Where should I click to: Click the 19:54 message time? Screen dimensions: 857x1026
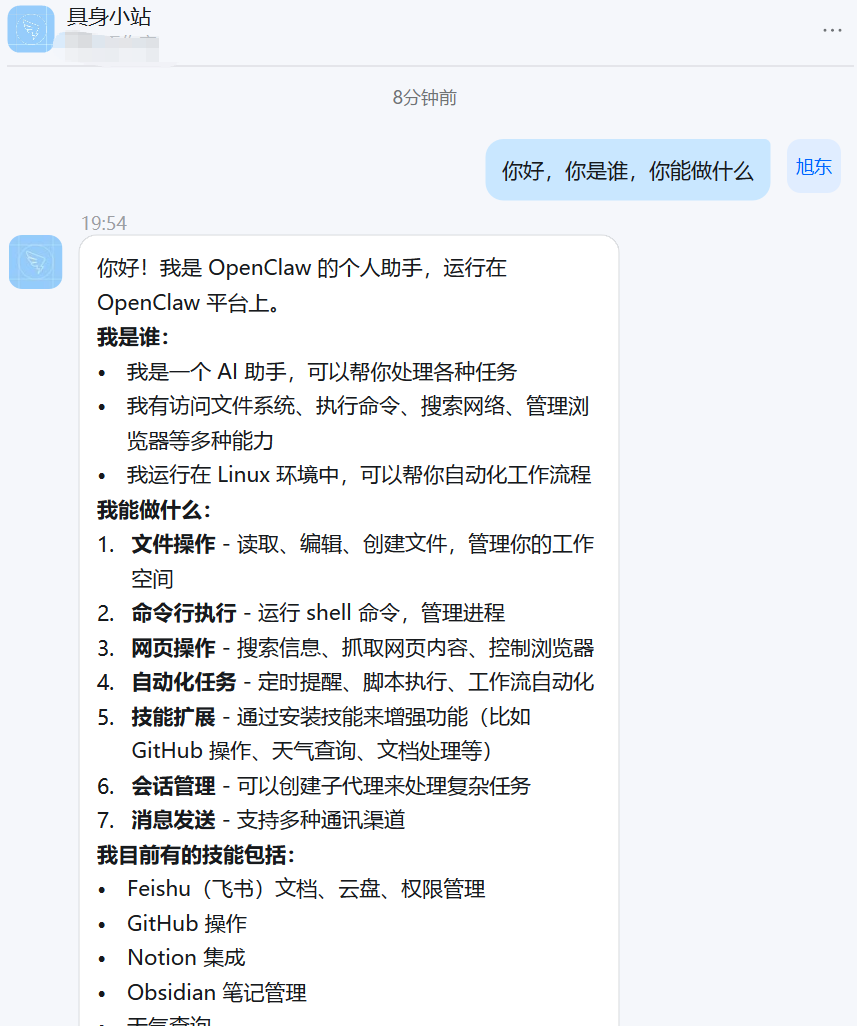104,223
